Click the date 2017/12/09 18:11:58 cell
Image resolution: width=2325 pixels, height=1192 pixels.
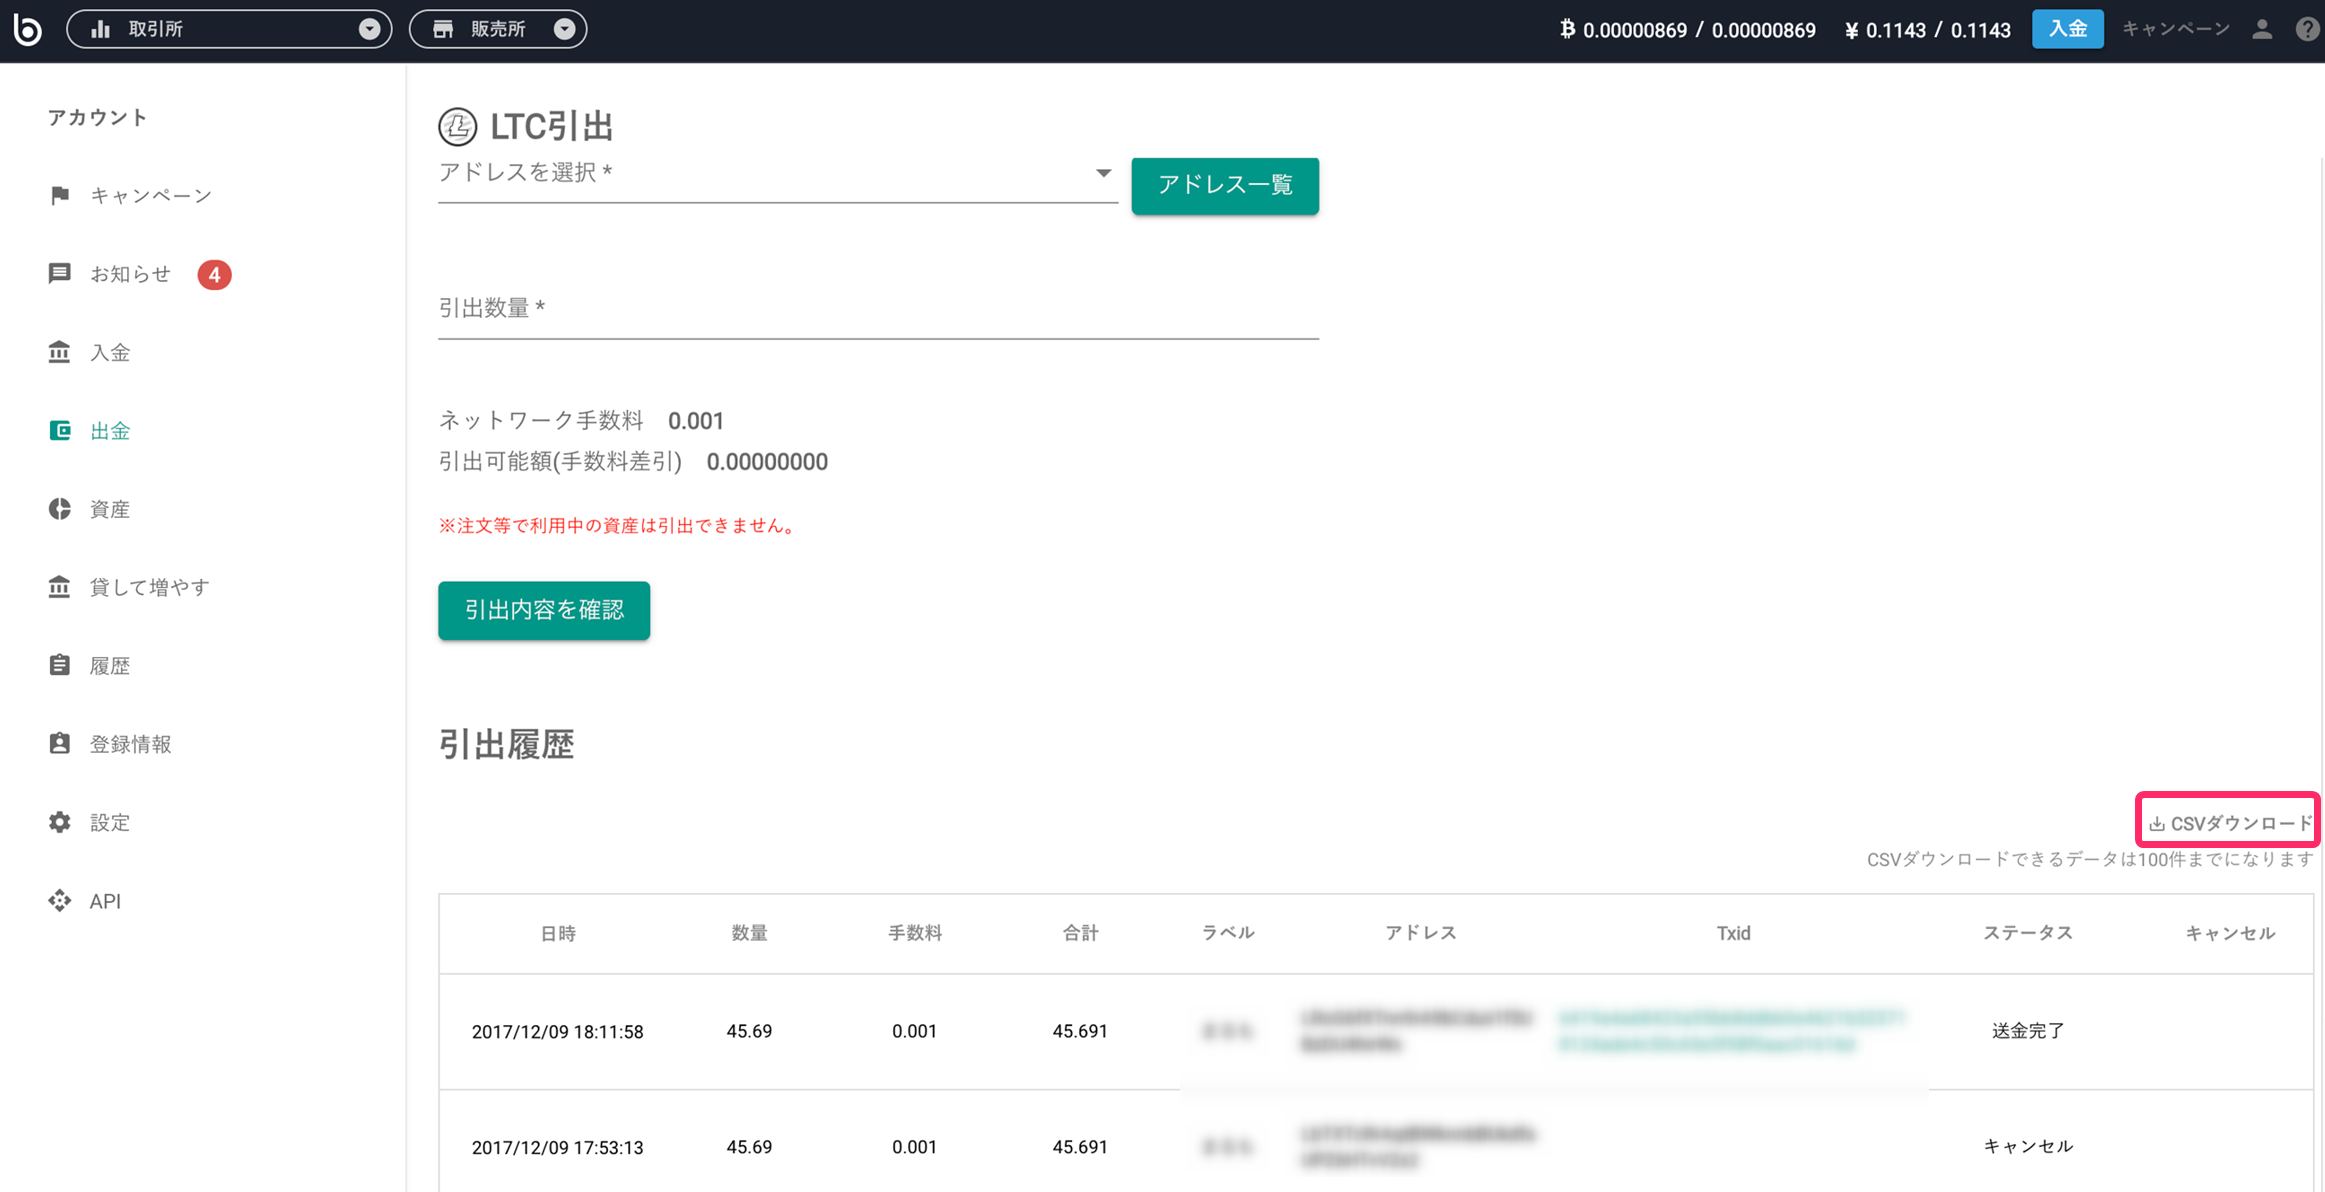point(557,1032)
